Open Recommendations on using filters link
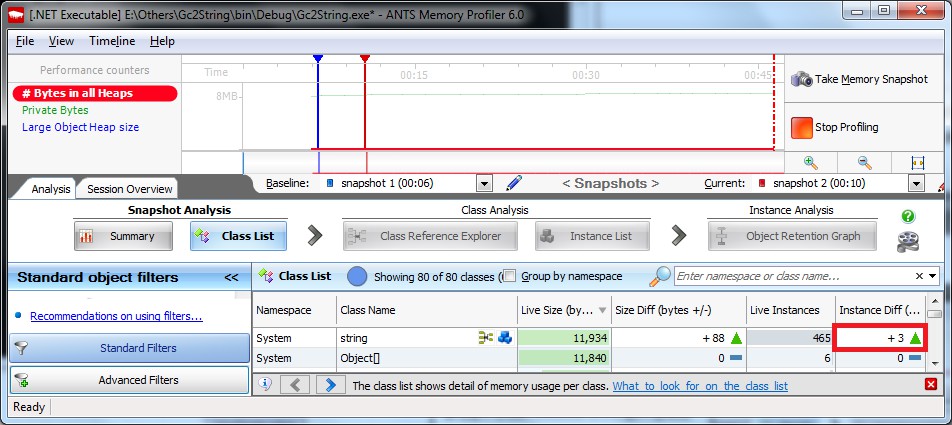The image size is (952, 425). (116, 316)
